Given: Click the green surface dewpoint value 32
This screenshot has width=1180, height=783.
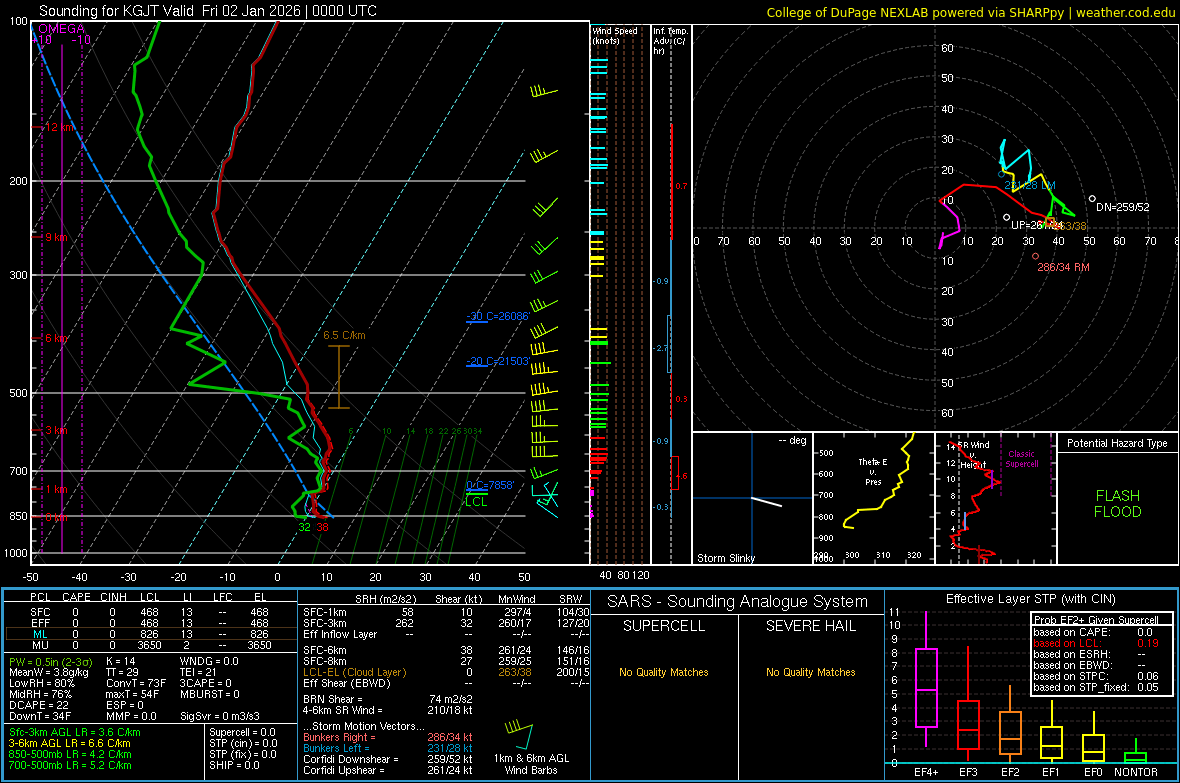Looking at the screenshot, I should 304,527.
